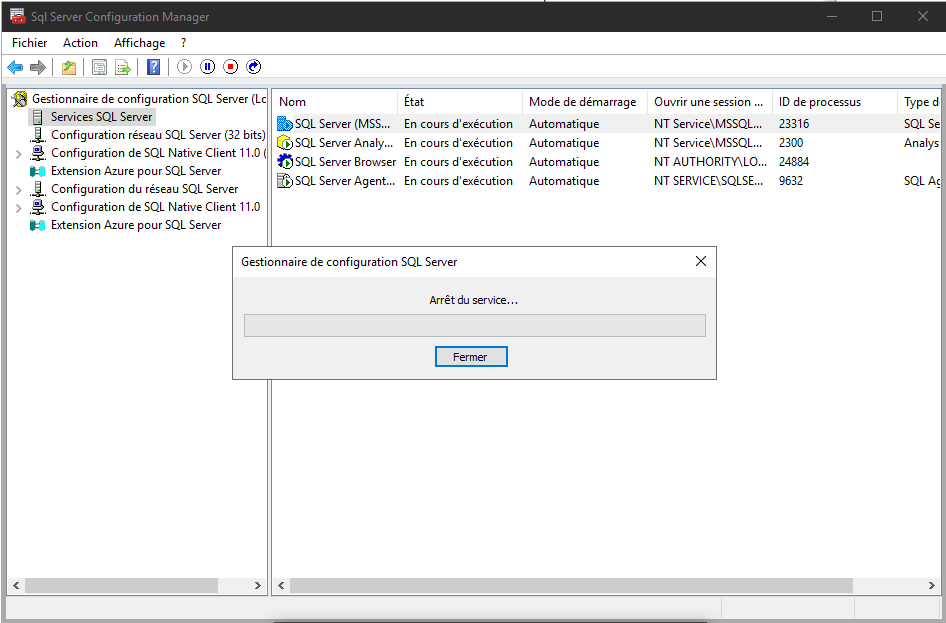Click left scroll arrow of tree pane
This screenshot has height=623, width=946.
tap(16, 586)
